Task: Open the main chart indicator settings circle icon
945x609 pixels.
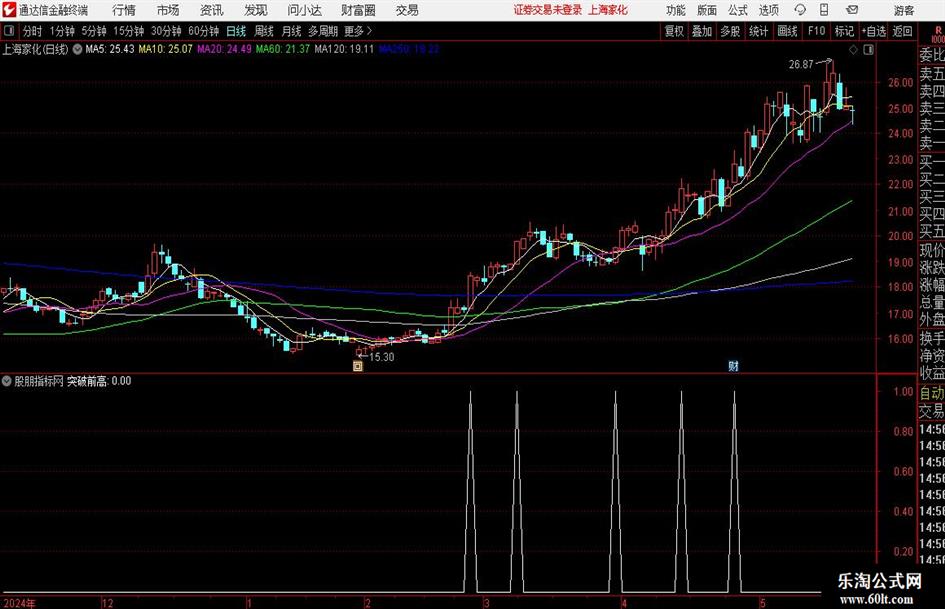Action: click(77, 49)
